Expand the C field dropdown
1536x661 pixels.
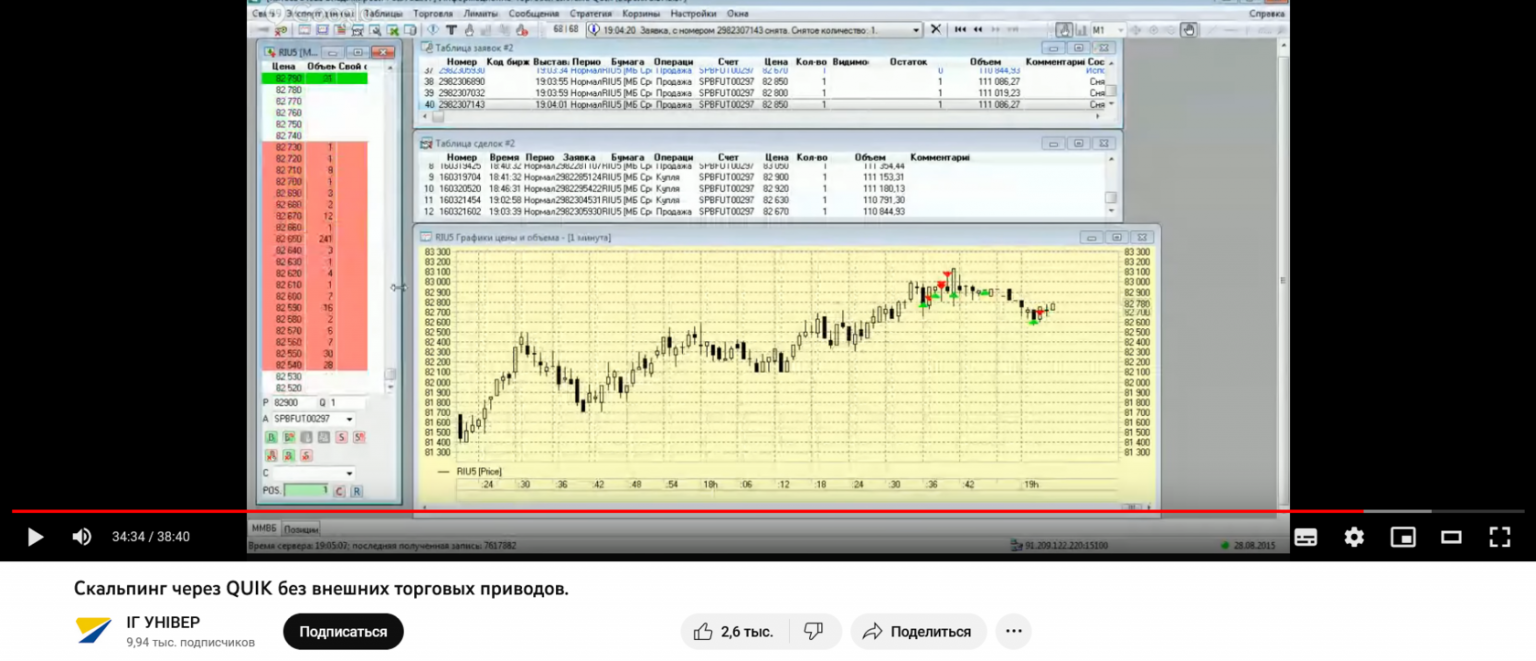coord(348,473)
